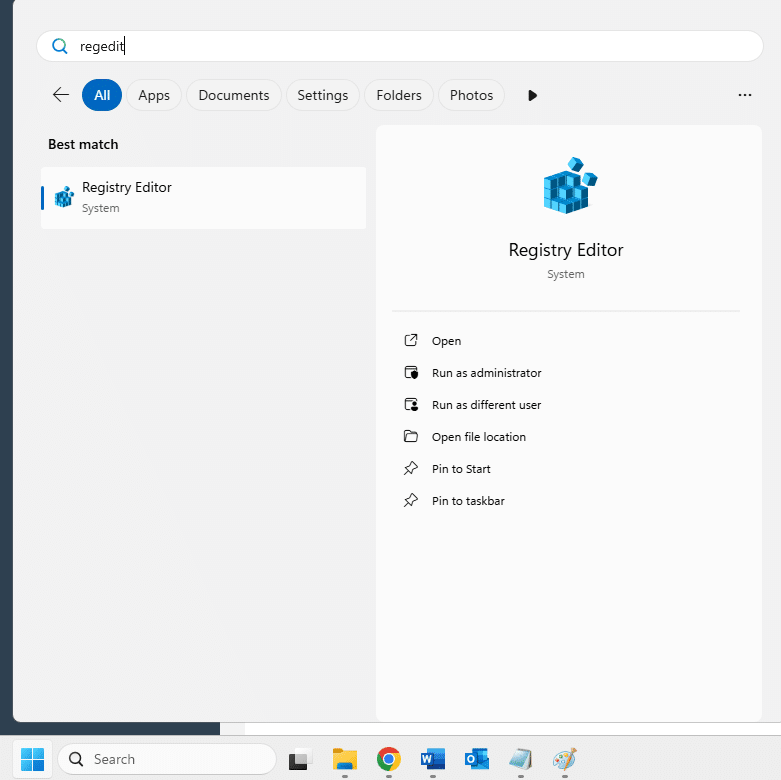Viewport: 781px width, 780px height.
Task: Switch to the Apps filter
Action: tap(154, 95)
